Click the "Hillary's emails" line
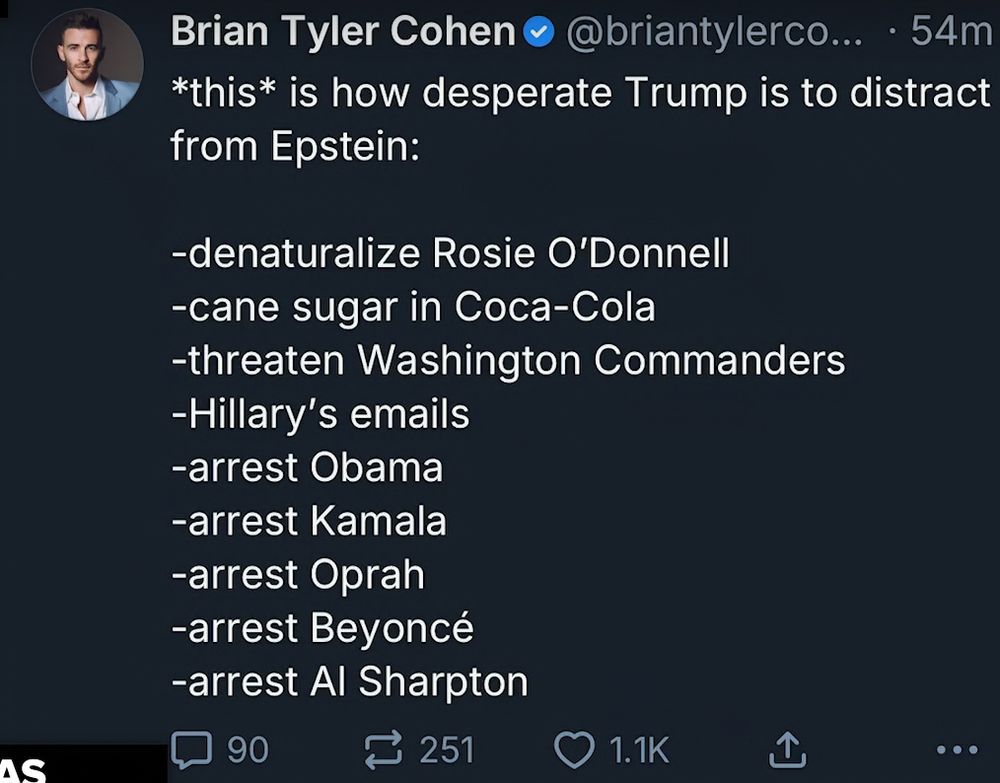This screenshot has height=783, width=1000. coord(320,414)
